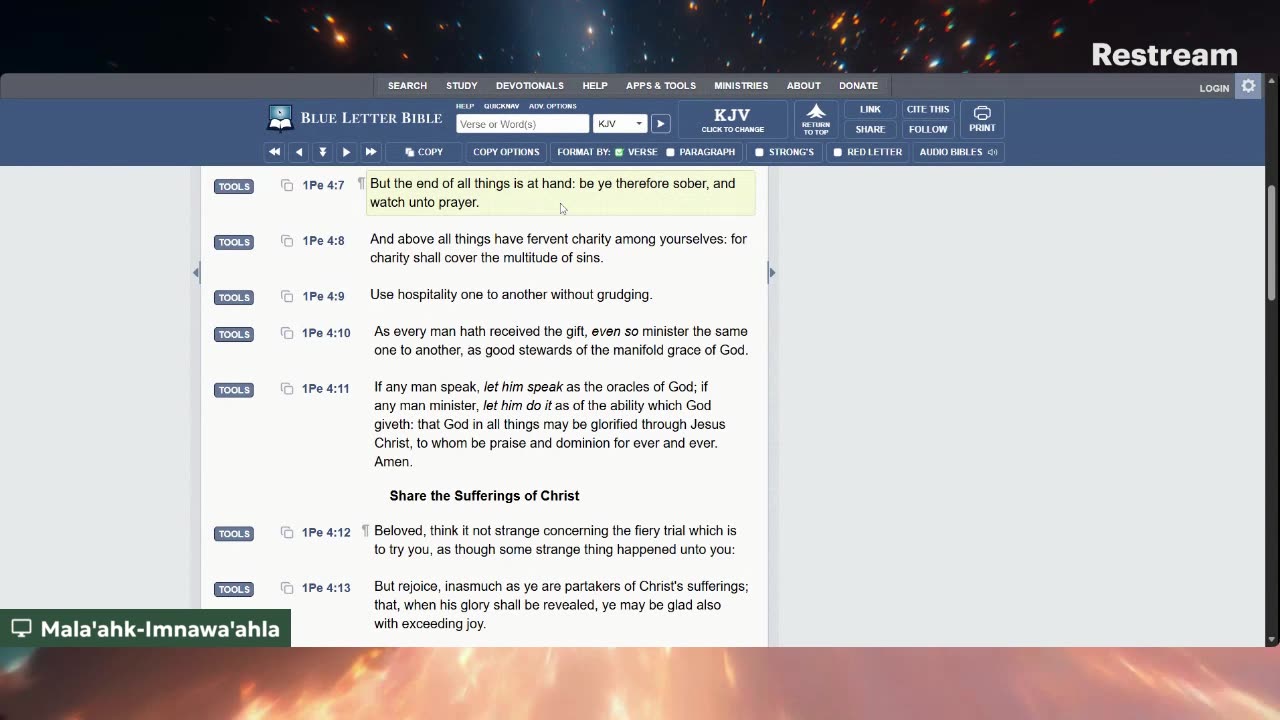The image size is (1280, 720).
Task: Open Copy Options menu
Action: (x=506, y=152)
